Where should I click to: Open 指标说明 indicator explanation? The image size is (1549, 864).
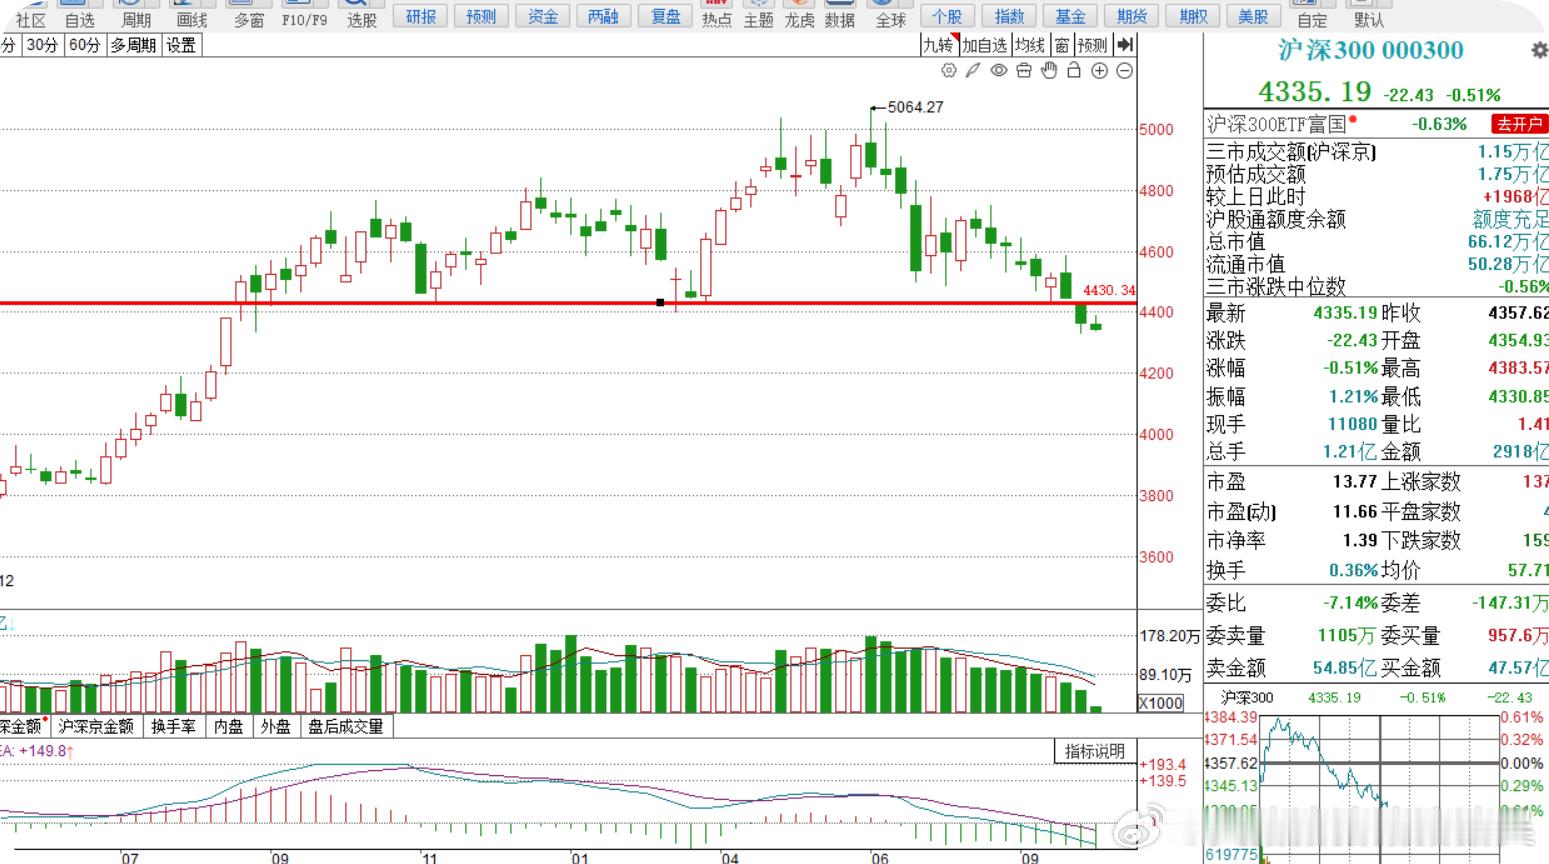point(1095,751)
